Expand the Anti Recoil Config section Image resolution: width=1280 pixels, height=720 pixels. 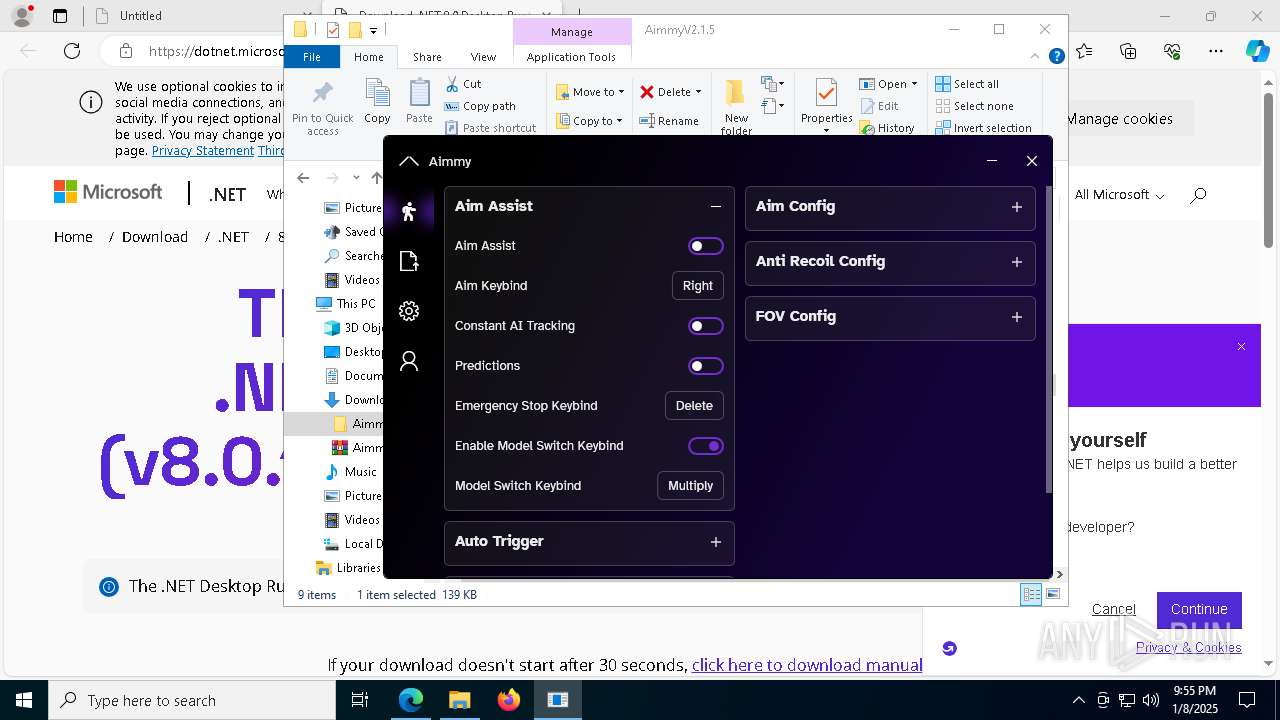point(1017,262)
